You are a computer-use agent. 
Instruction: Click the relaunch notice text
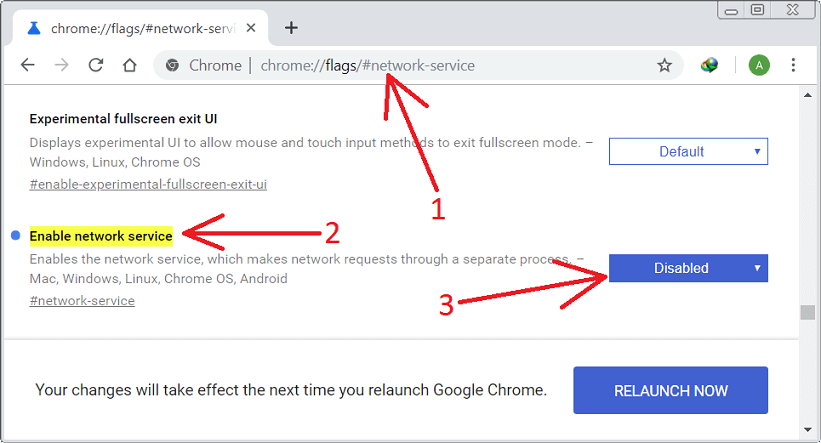[x=291, y=390]
